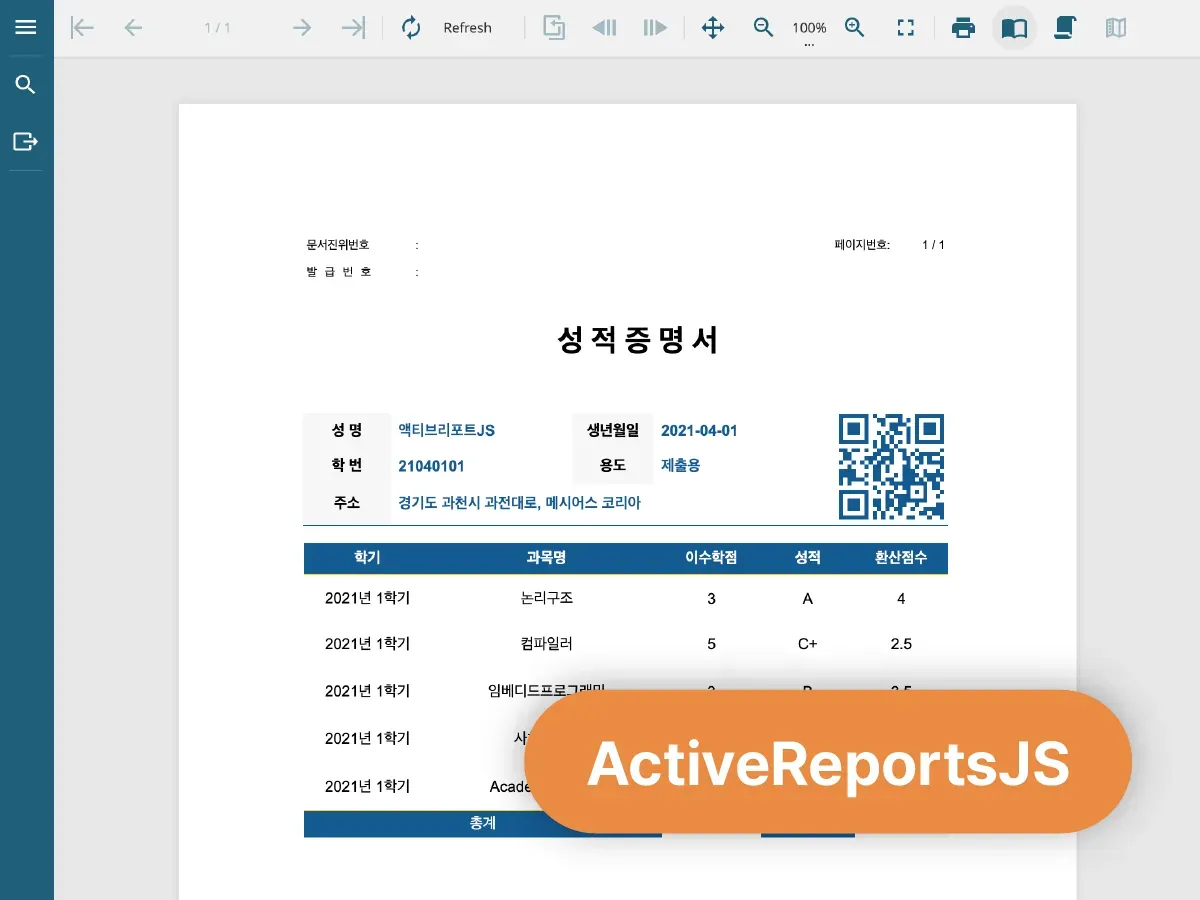Click the subject cell 논리구조
Image resolution: width=1200 pixels, height=900 pixels.
[547, 598]
